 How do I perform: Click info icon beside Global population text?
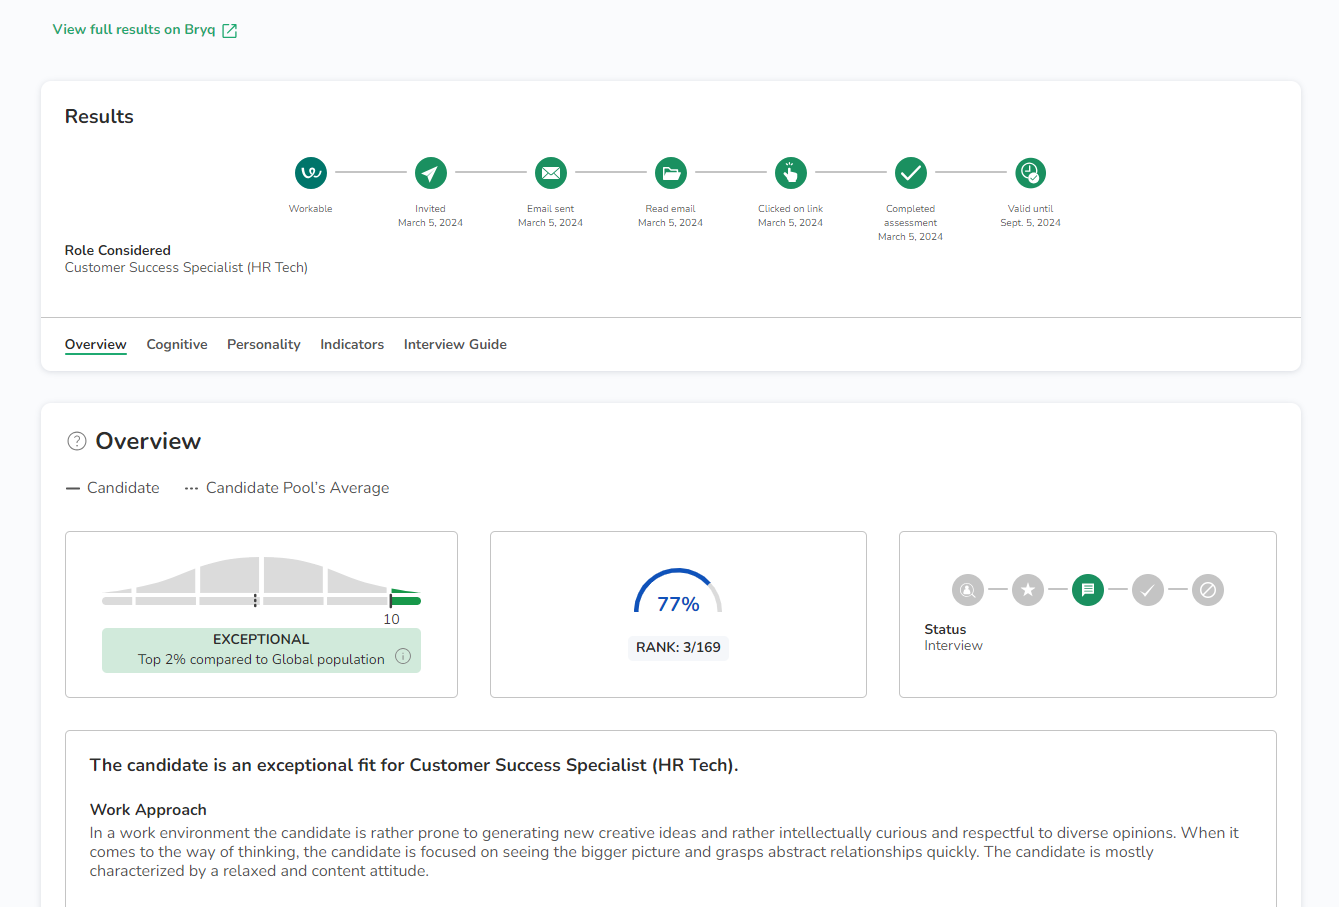403,657
